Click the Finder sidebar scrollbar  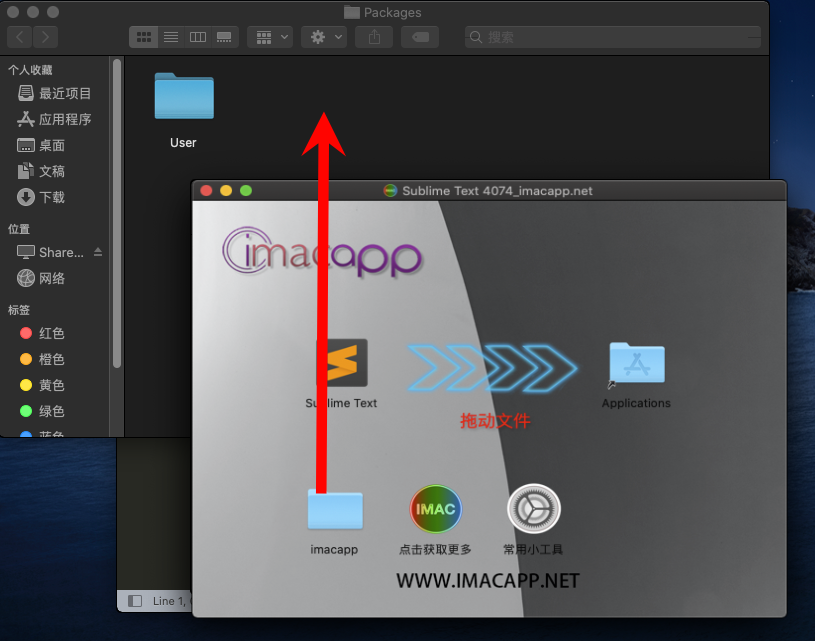[117, 213]
